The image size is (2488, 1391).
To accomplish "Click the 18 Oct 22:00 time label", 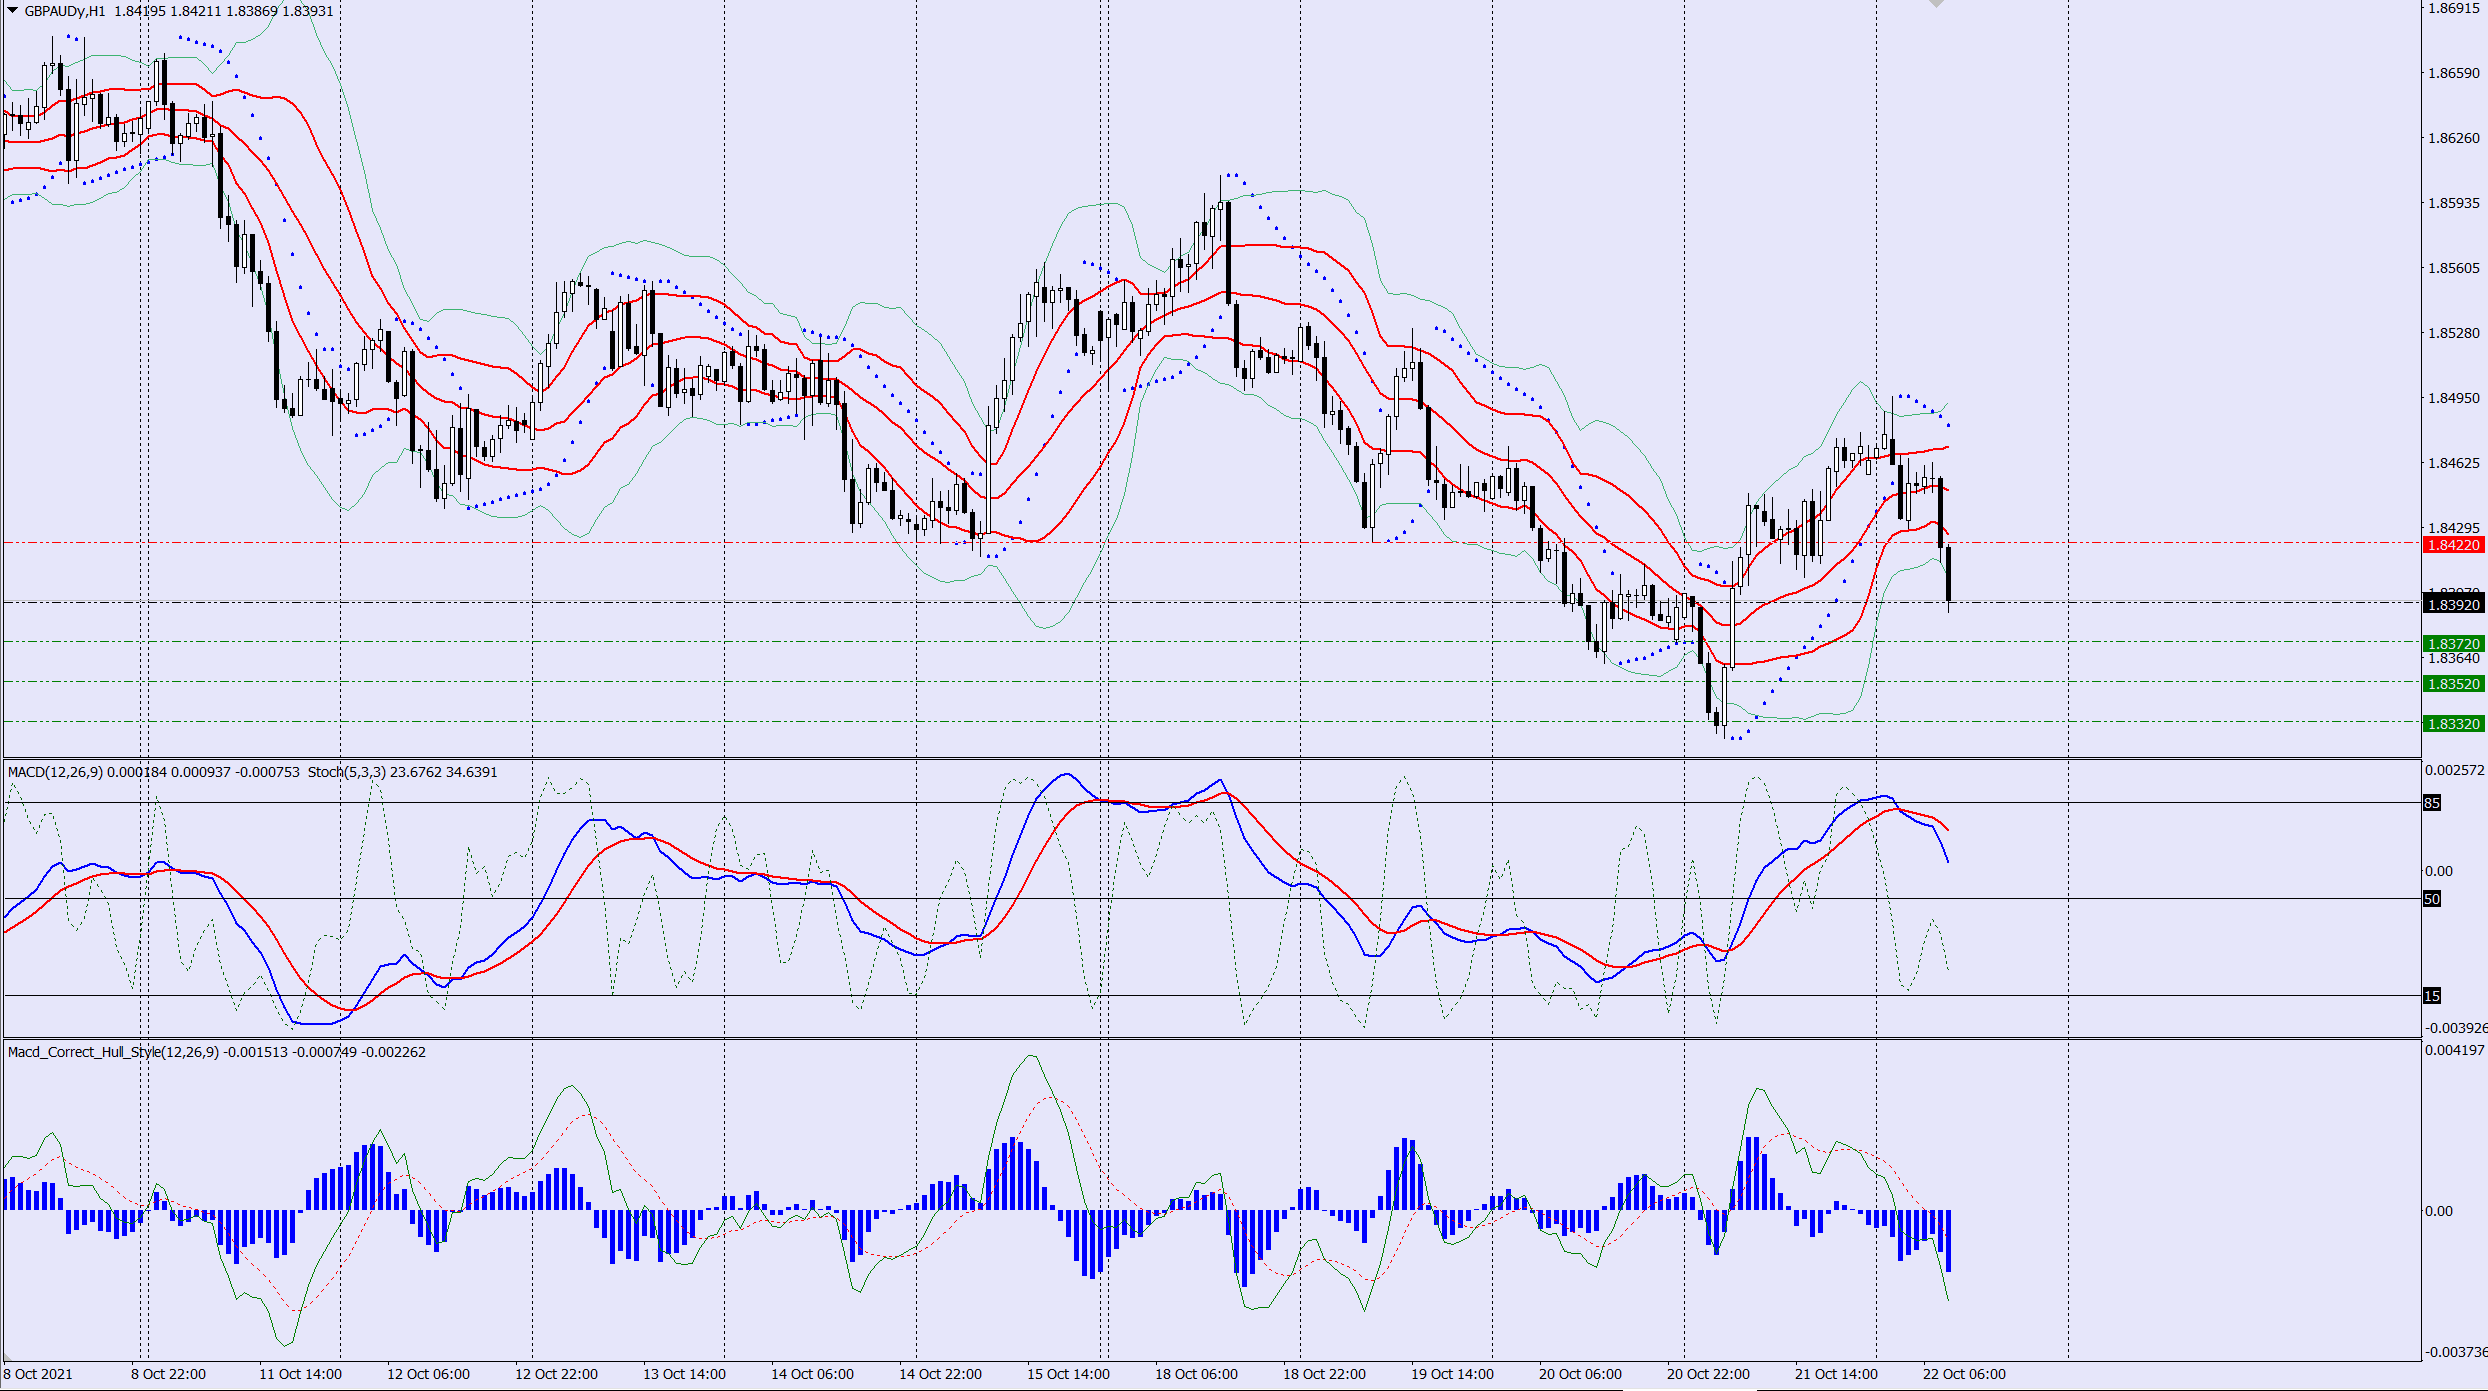I will (1324, 1374).
